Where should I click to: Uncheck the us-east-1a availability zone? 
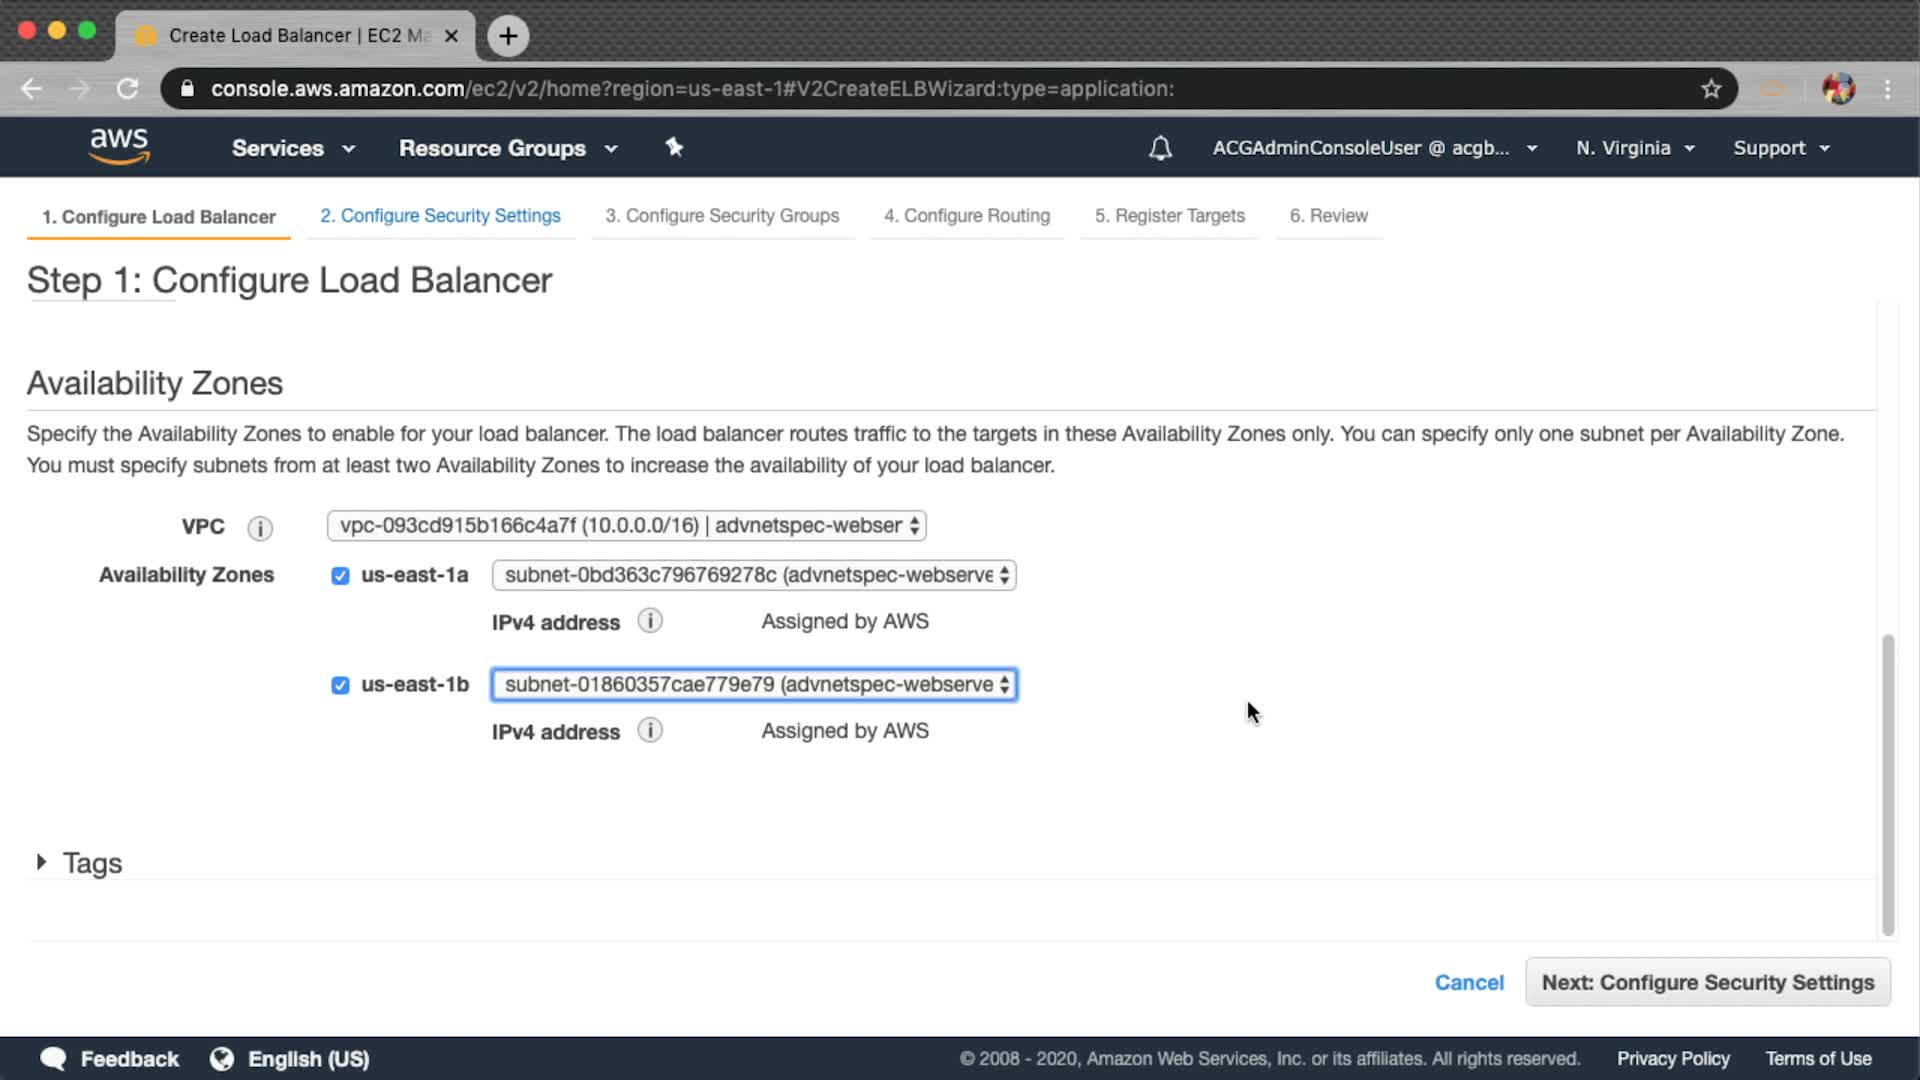click(340, 576)
